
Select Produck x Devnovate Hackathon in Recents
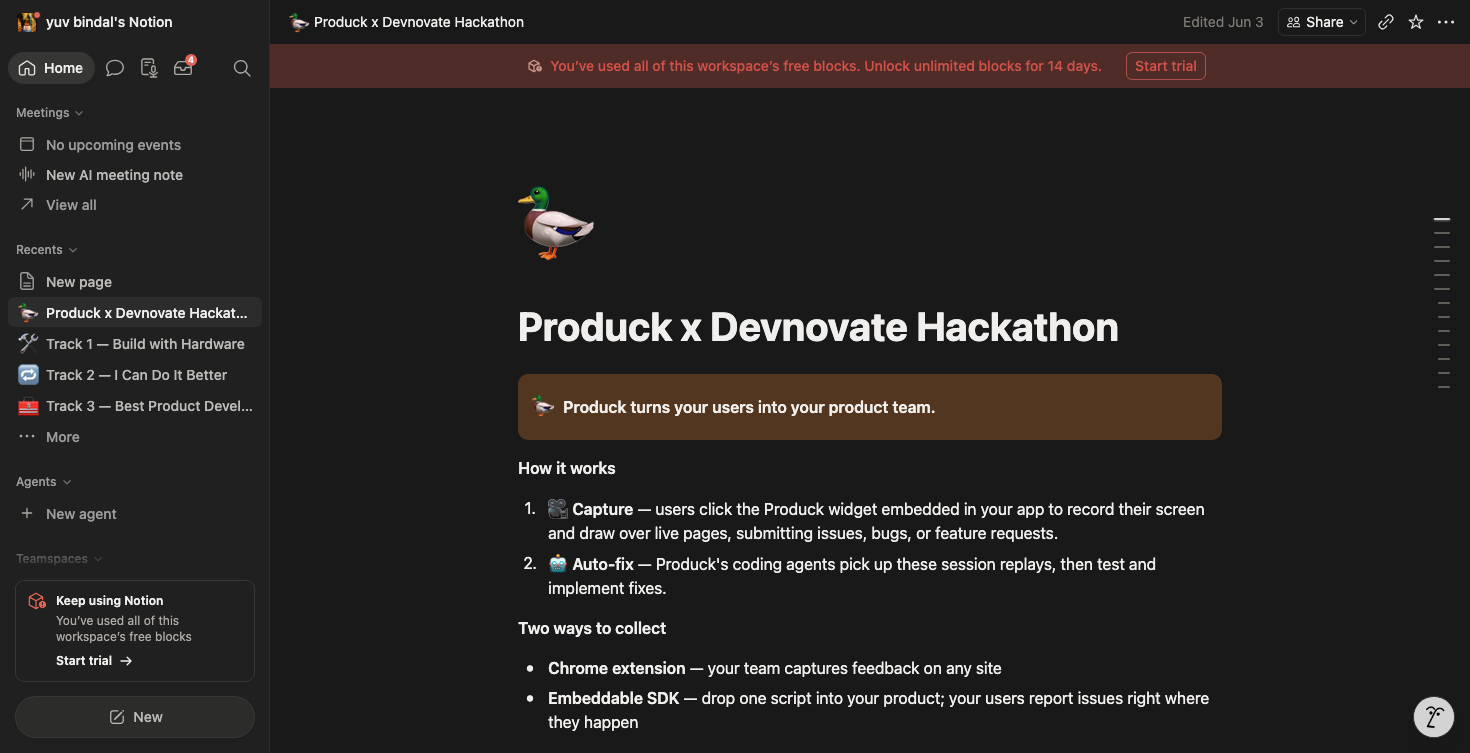coord(135,313)
